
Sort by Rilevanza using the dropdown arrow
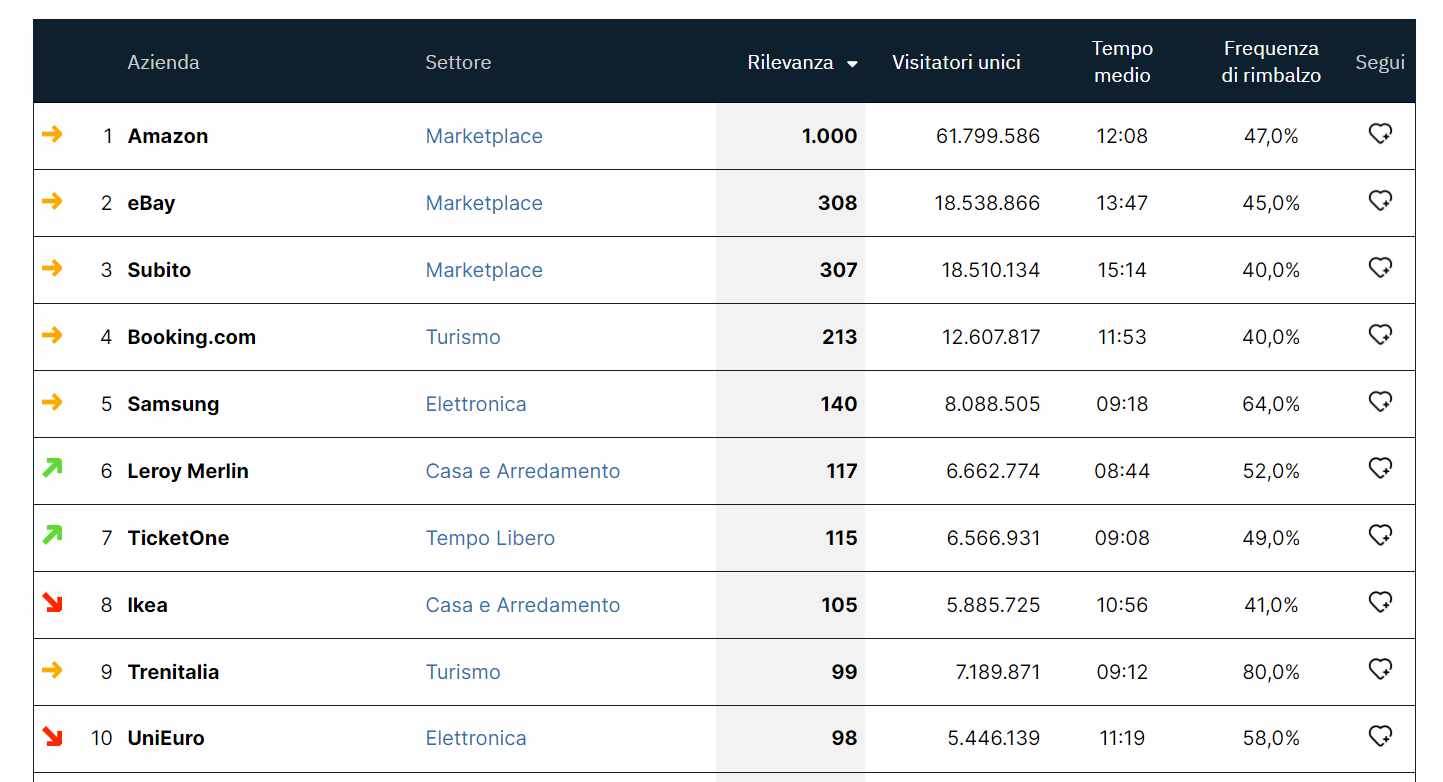coord(852,64)
